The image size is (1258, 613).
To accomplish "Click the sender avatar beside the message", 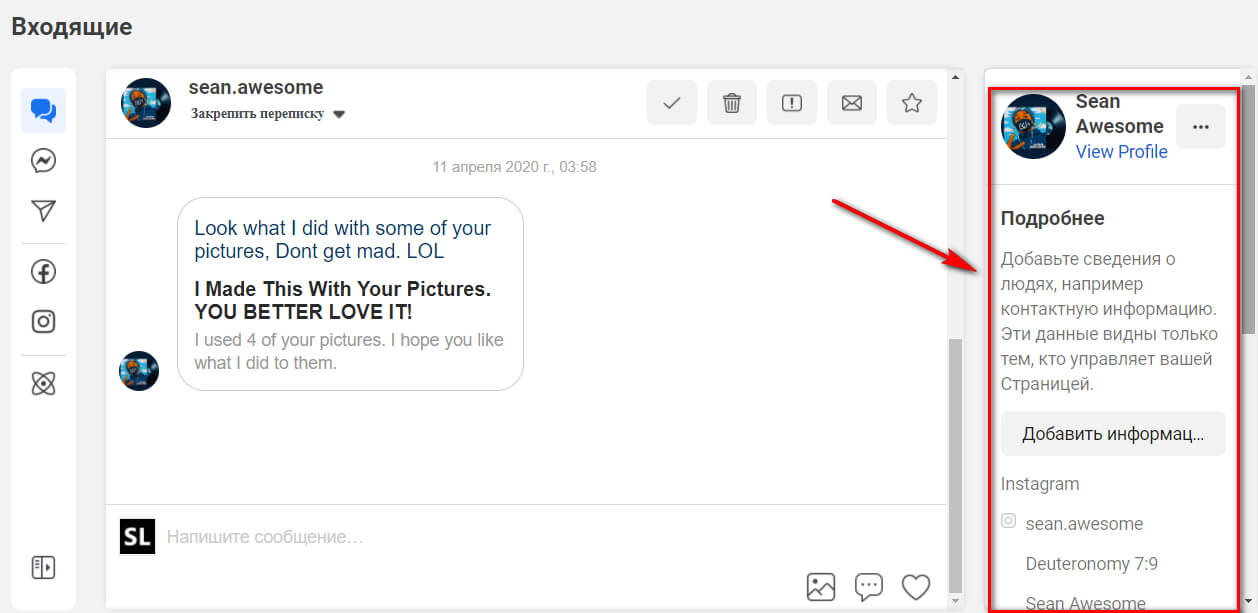I will point(139,370).
